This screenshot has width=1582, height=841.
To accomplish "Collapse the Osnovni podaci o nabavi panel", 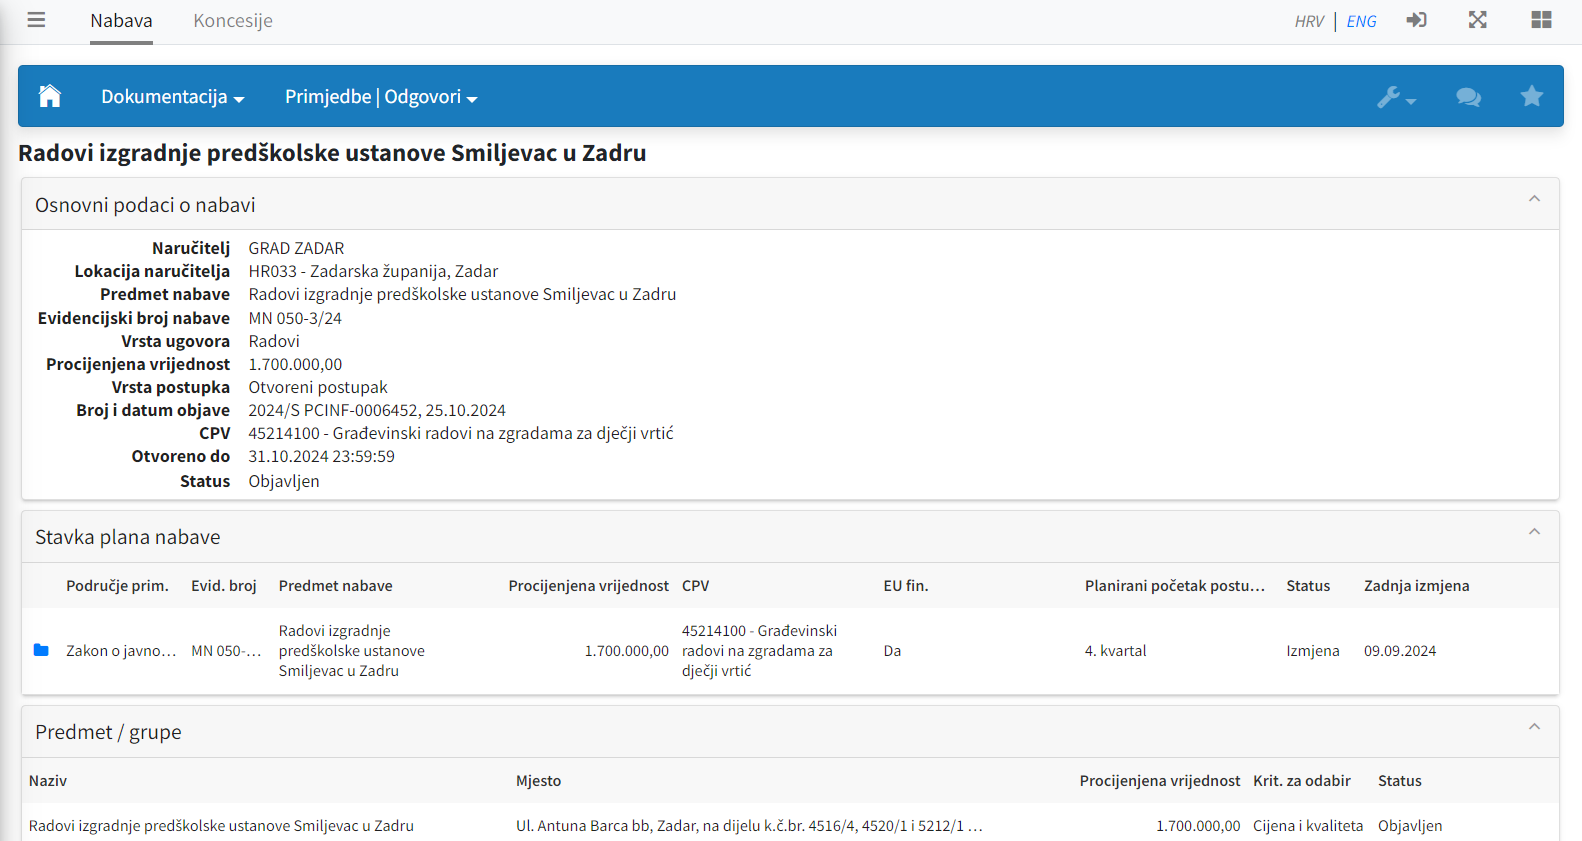I will coord(1534,199).
